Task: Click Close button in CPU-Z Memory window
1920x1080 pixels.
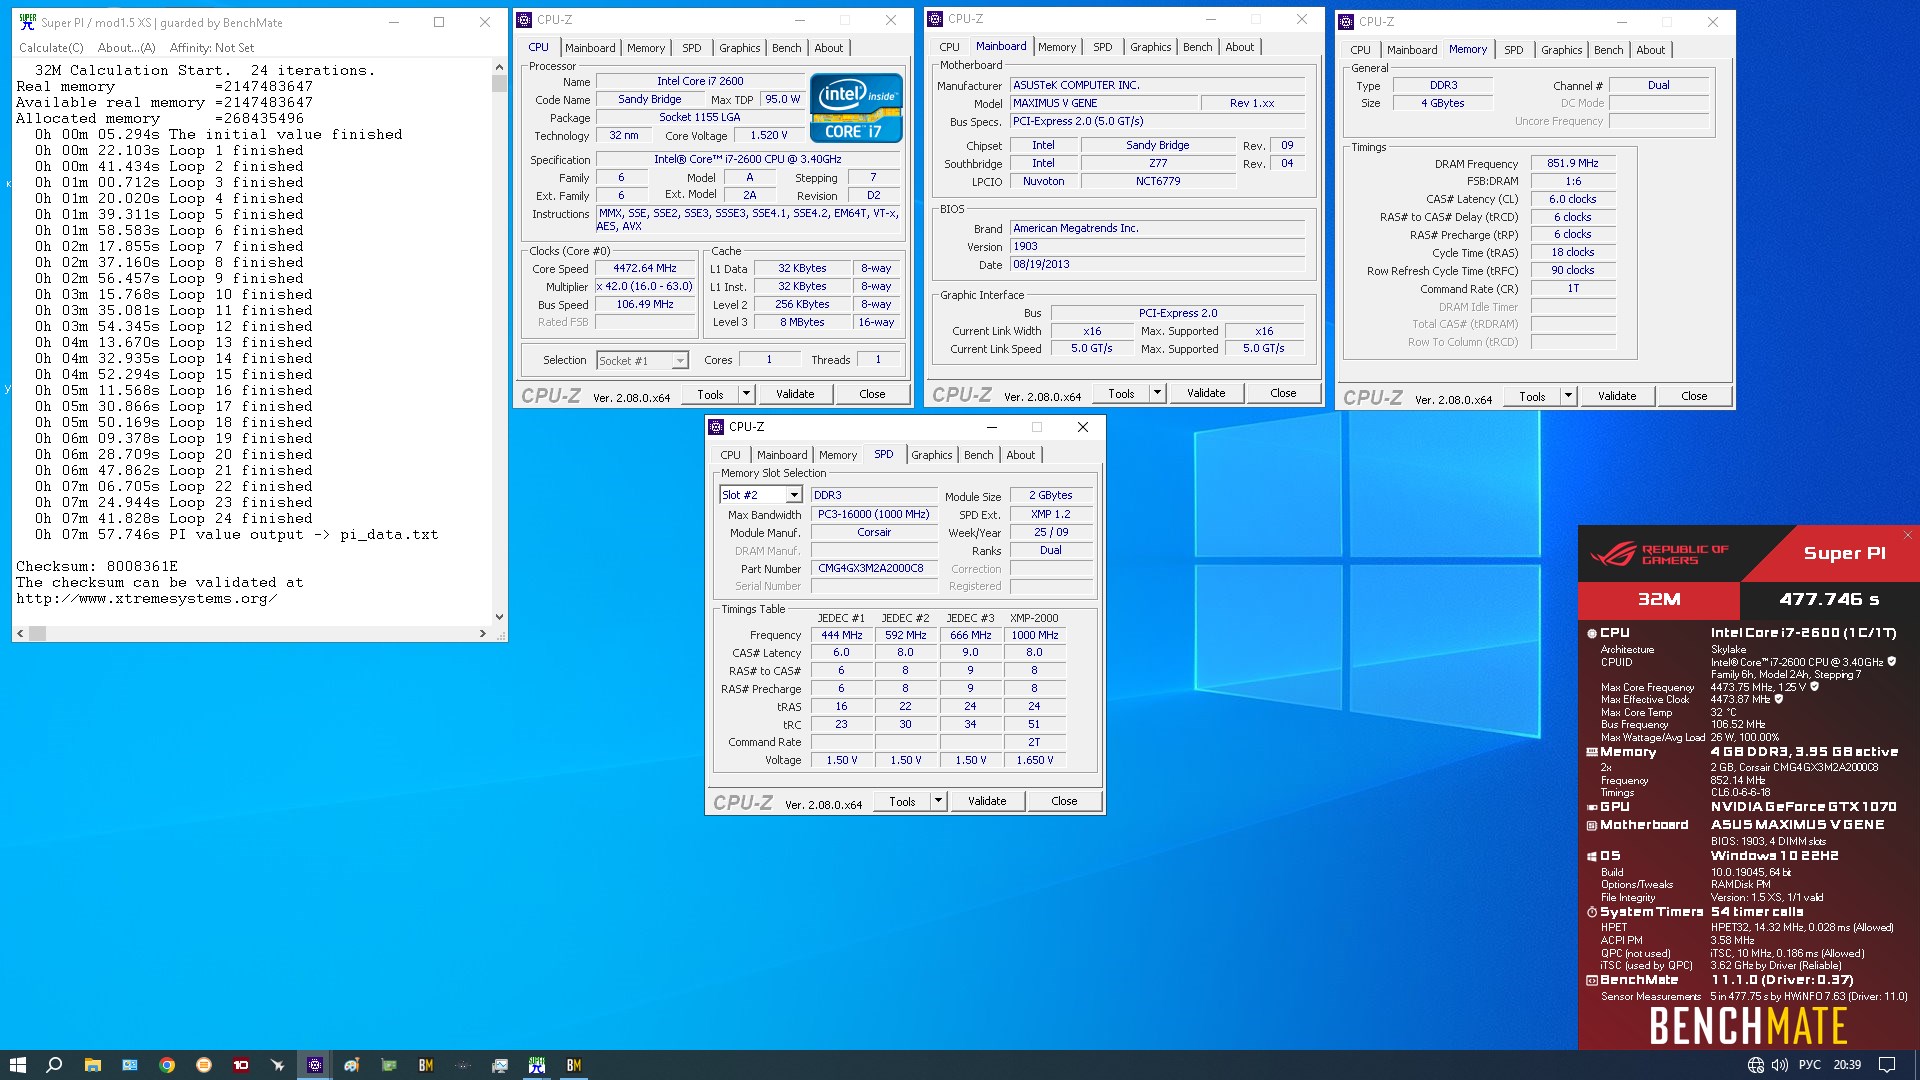Action: [1694, 396]
